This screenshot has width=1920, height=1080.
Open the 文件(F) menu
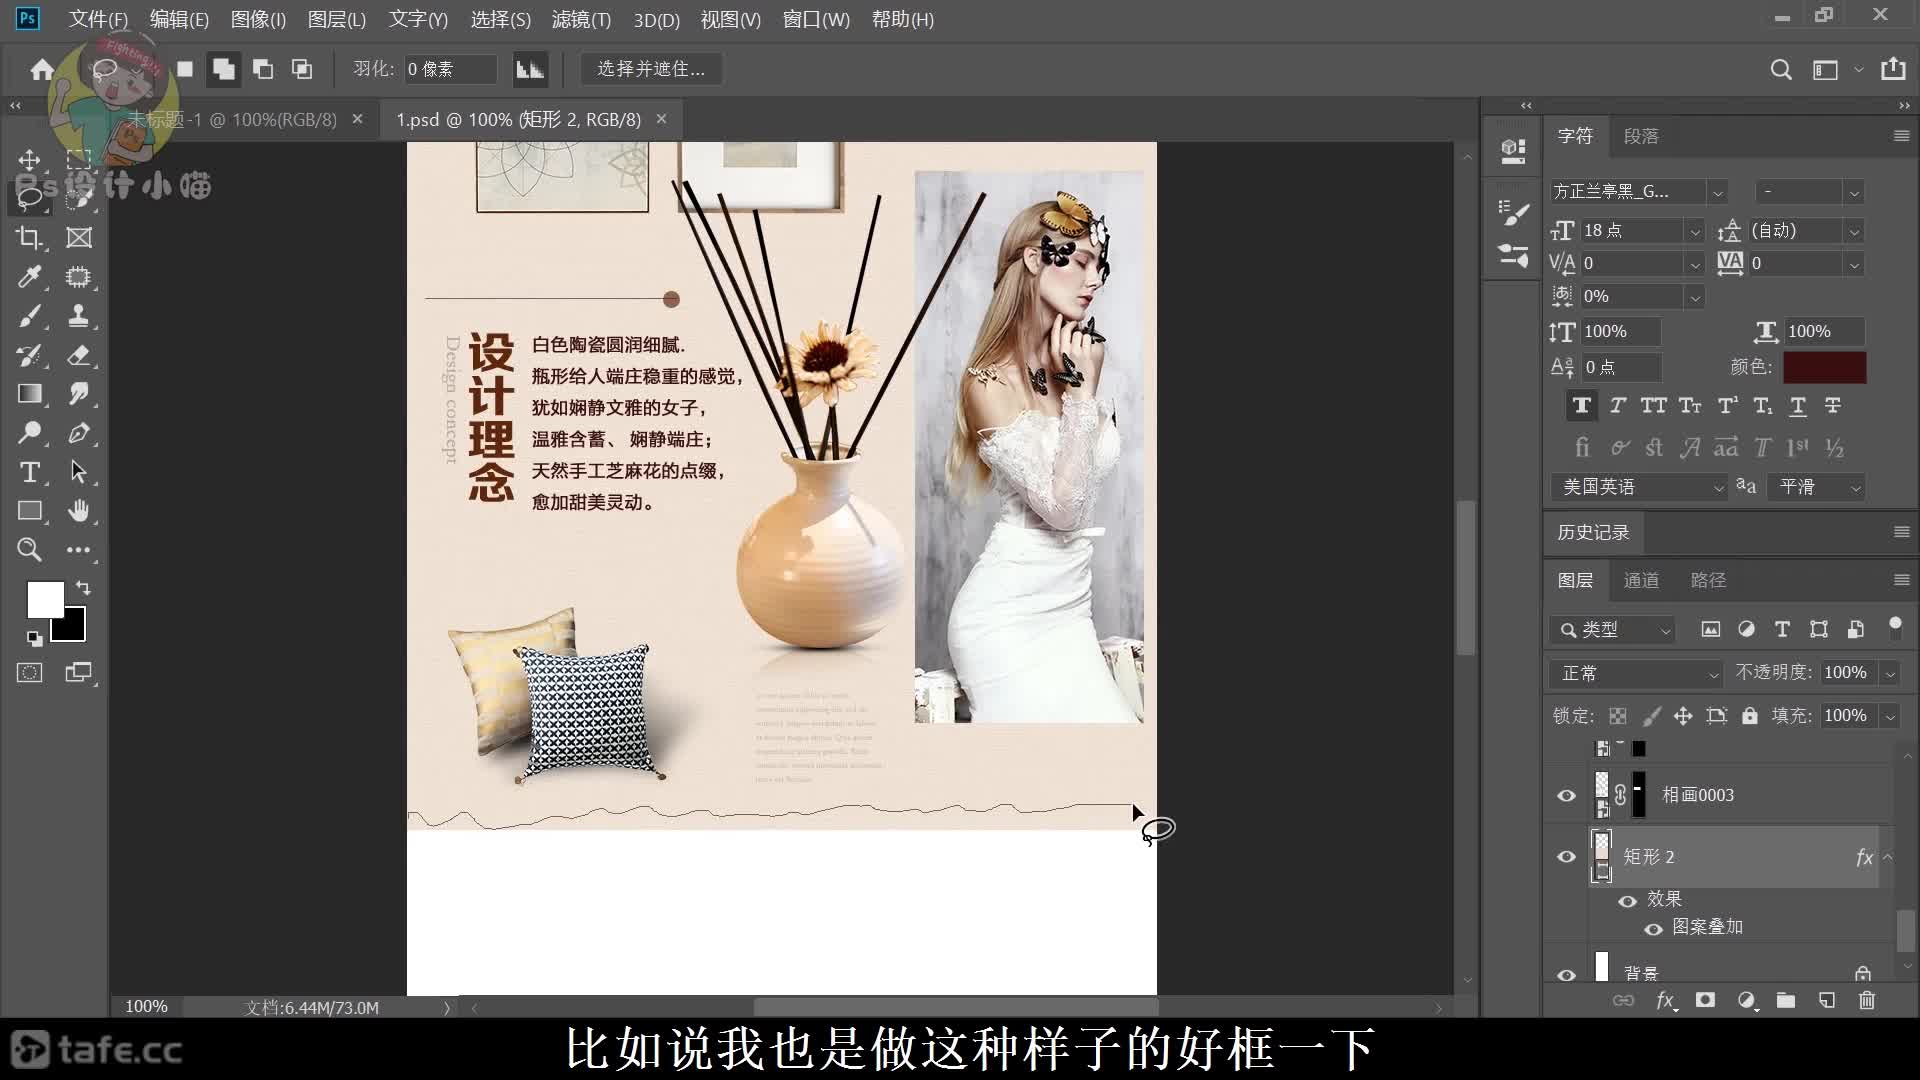point(98,19)
